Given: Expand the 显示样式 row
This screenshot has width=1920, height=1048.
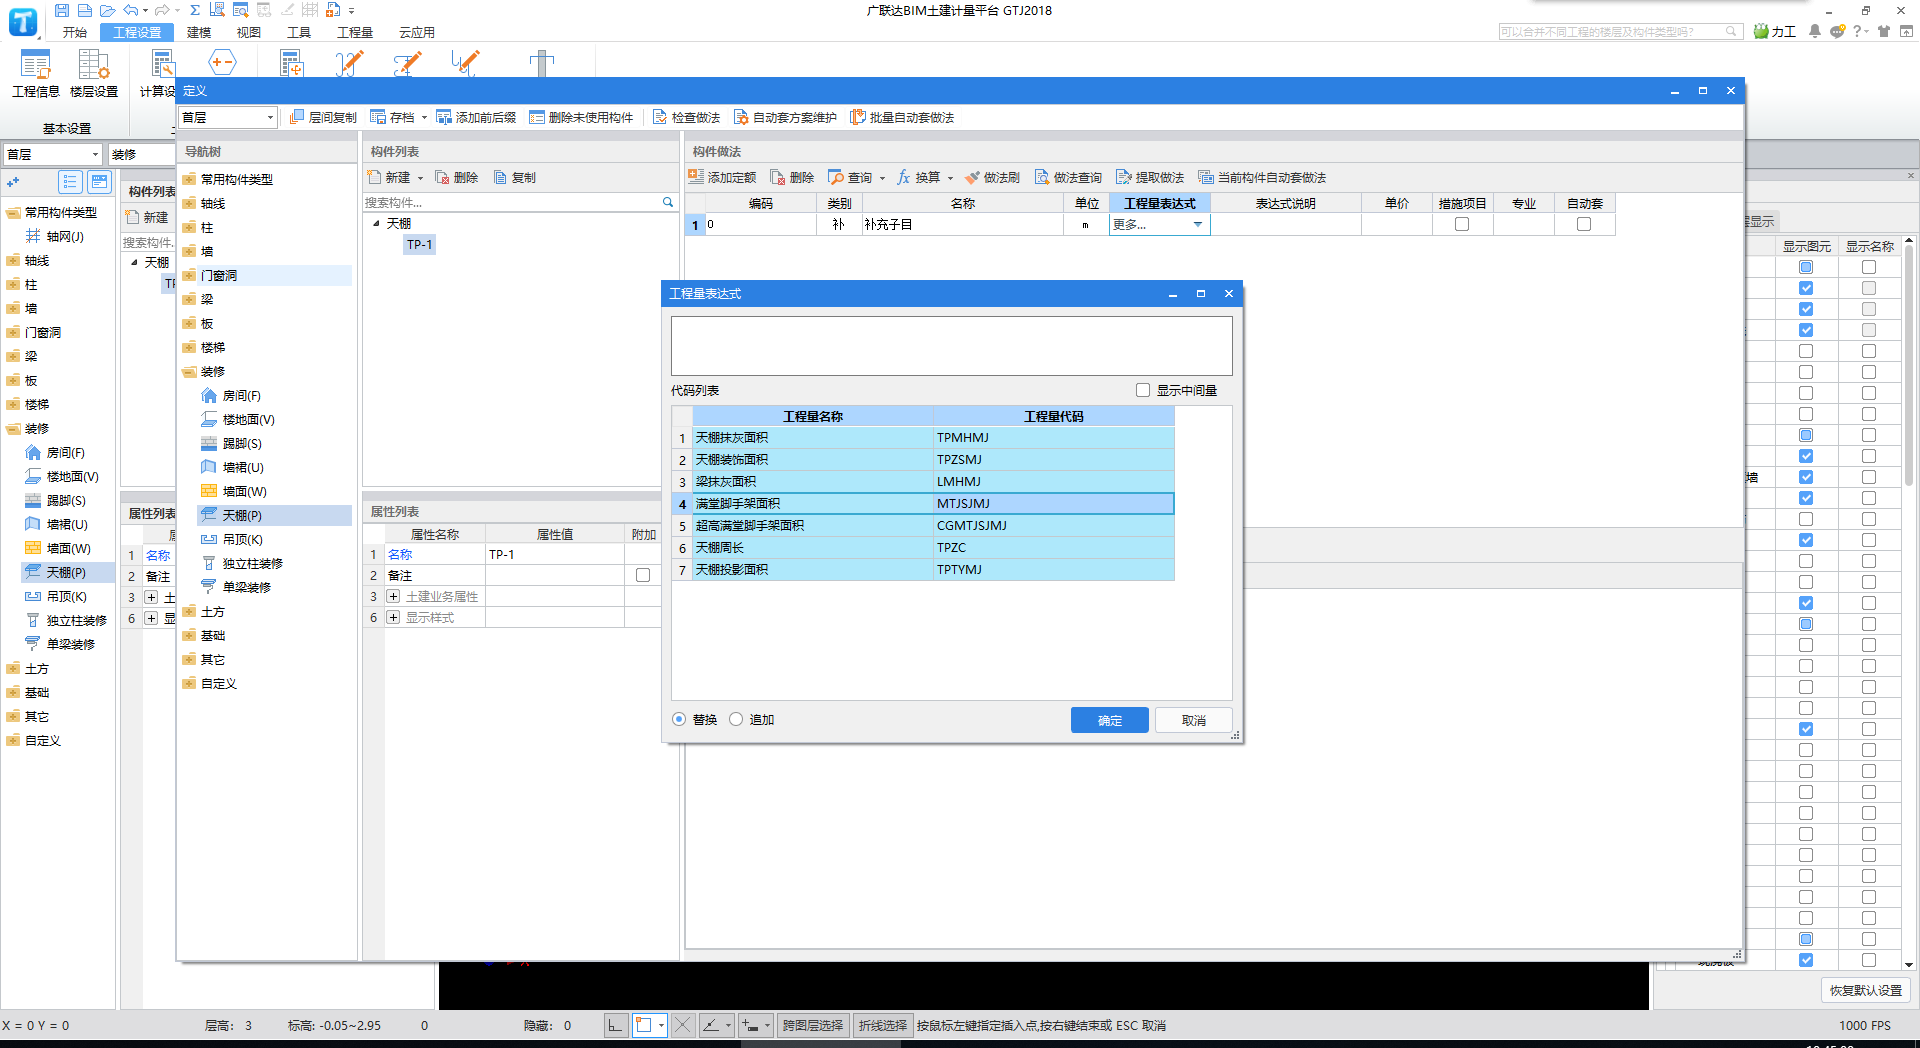Looking at the screenshot, I should pyautogui.click(x=394, y=617).
